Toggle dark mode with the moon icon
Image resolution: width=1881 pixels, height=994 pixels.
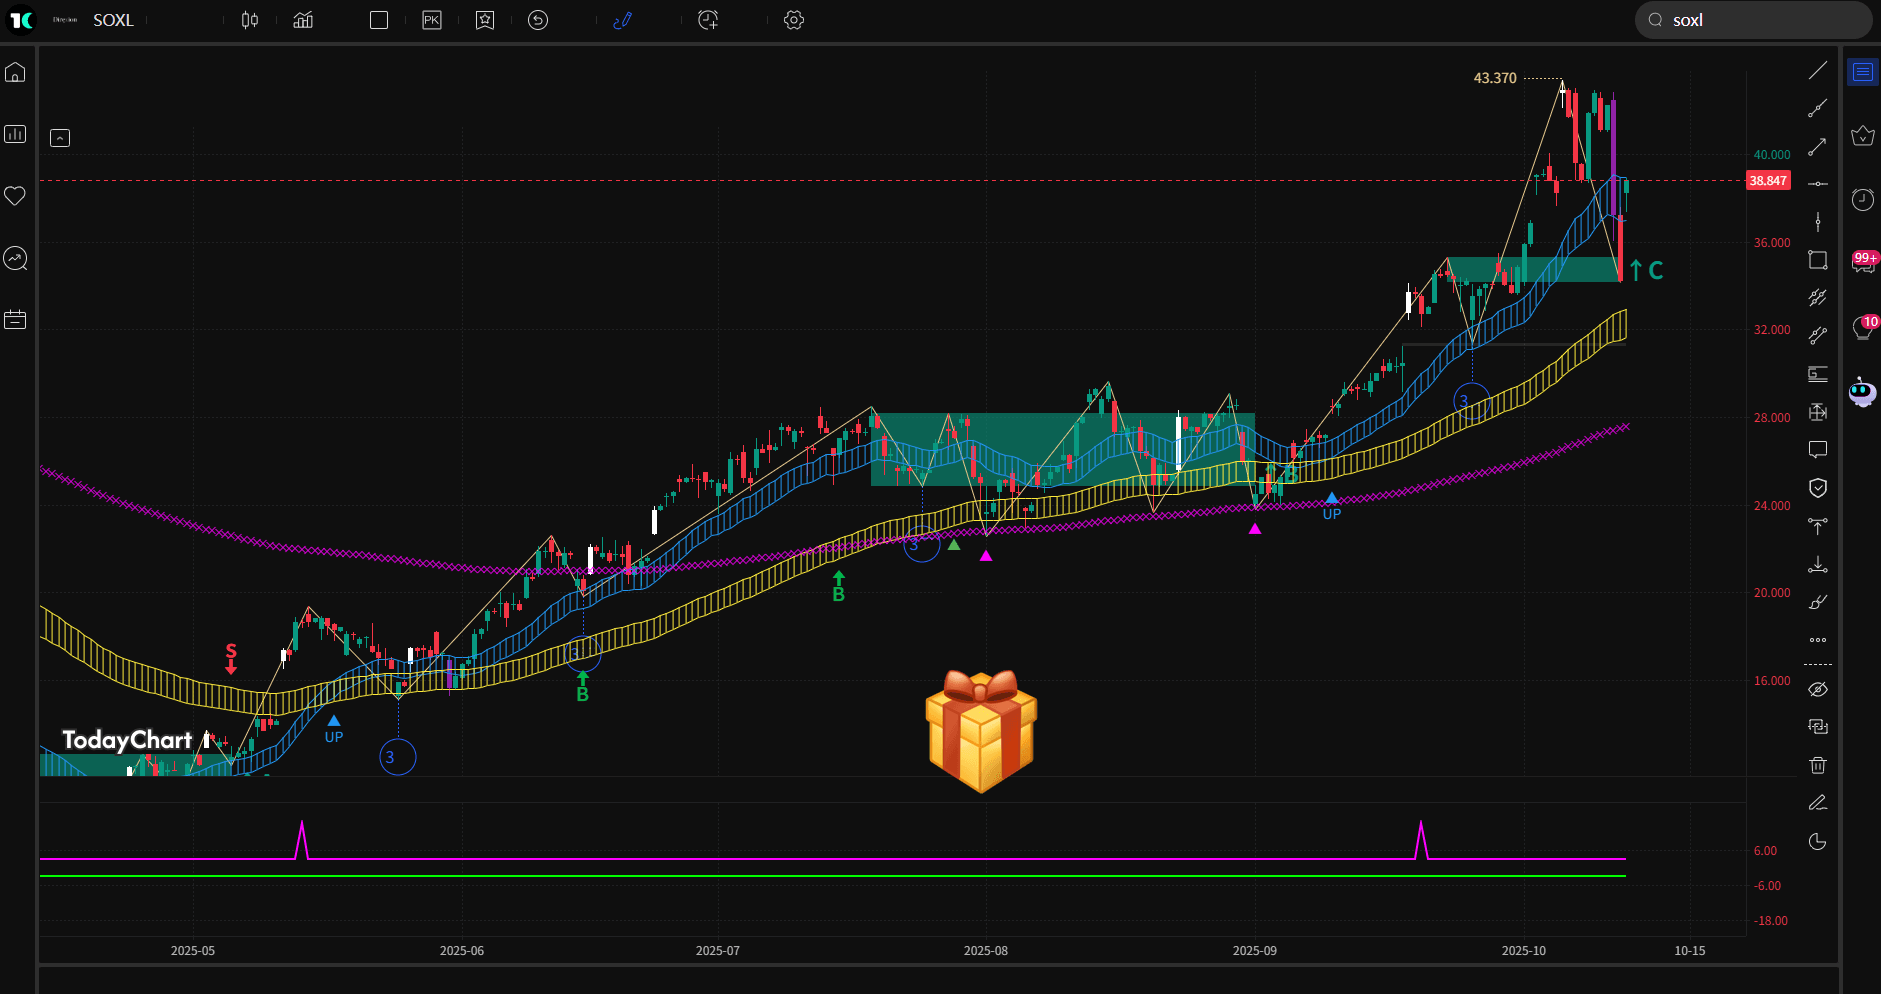coord(1819,841)
